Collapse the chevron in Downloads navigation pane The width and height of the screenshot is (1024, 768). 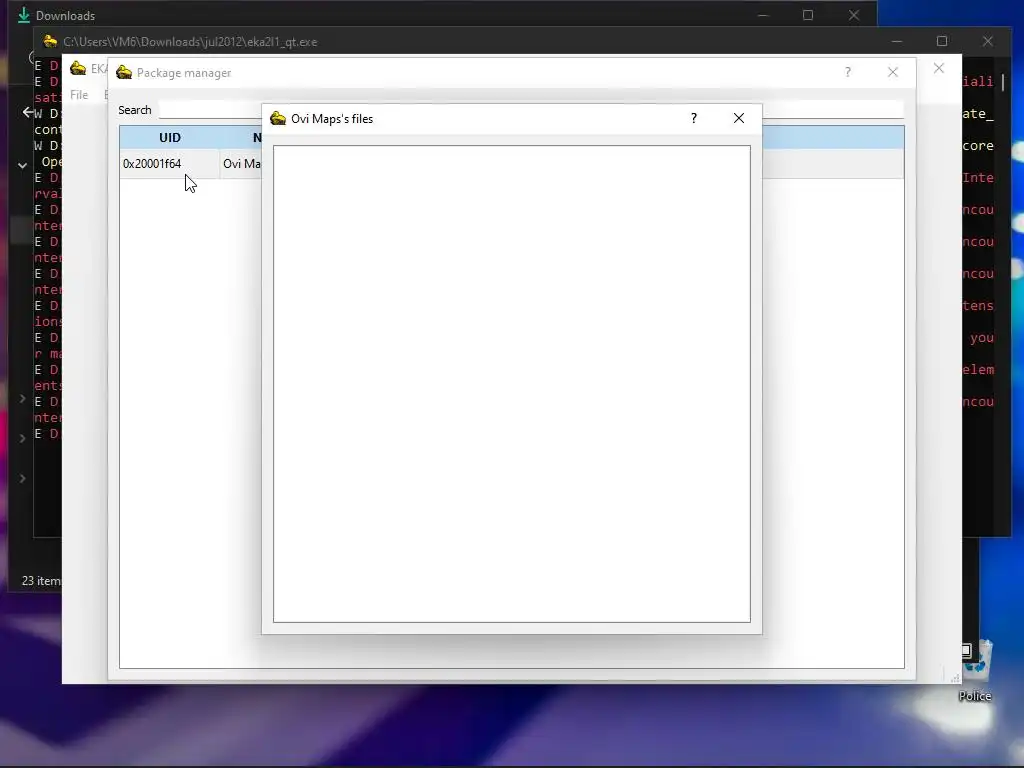click(x=22, y=165)
